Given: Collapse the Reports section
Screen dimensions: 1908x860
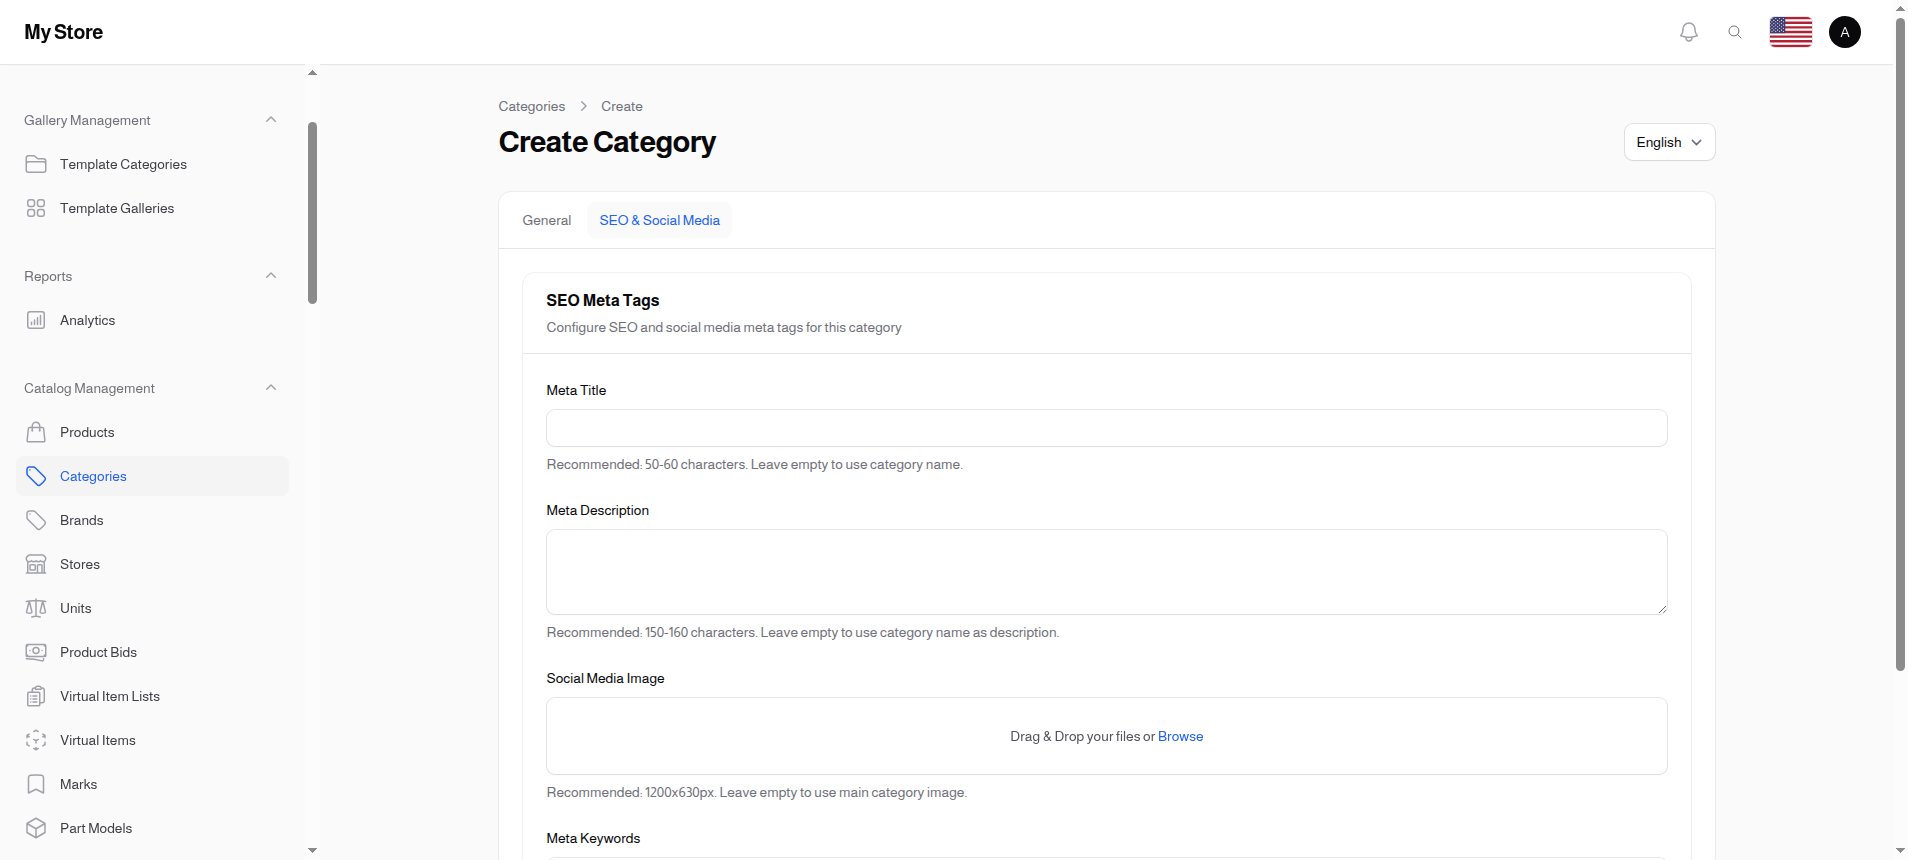Looking at the screenshot, I should [x=271, y=276].
